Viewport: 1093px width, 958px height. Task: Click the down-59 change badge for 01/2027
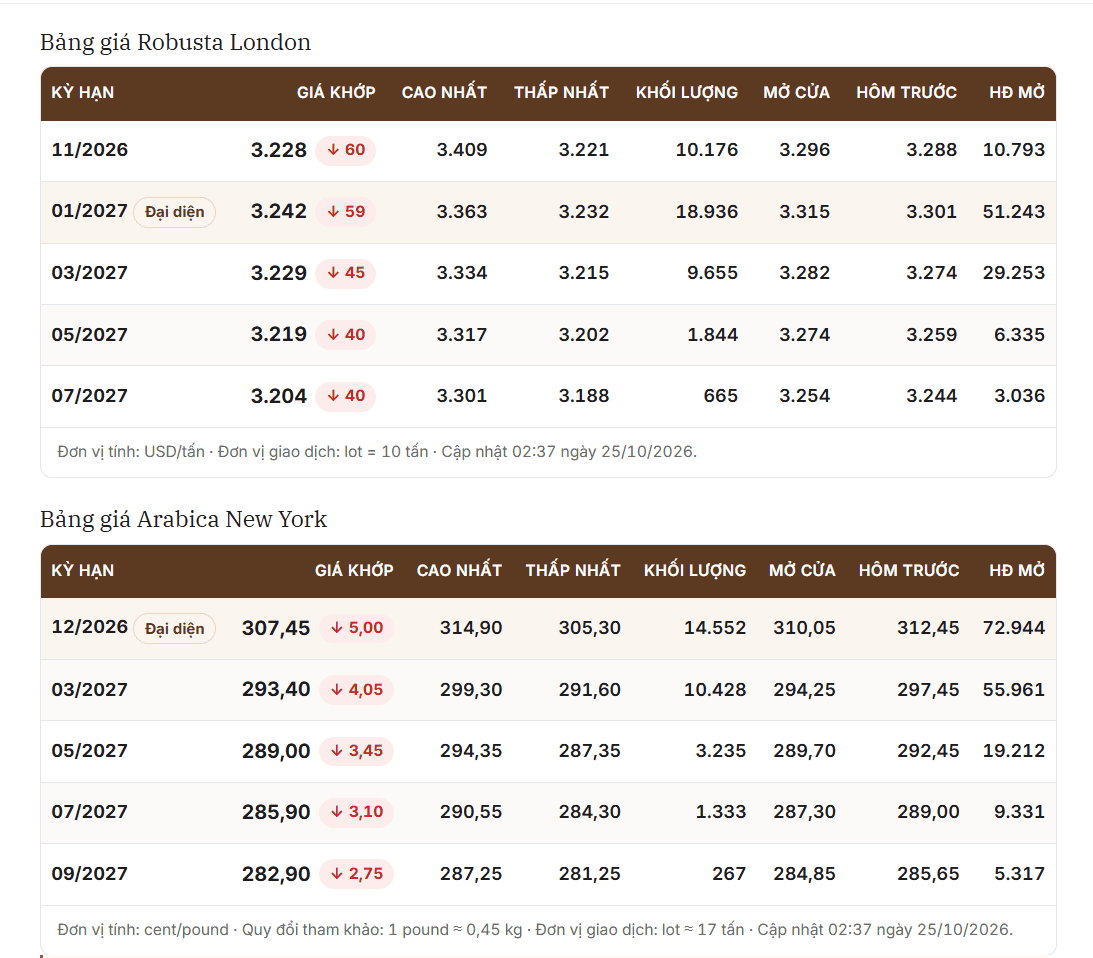coord(346,211)
